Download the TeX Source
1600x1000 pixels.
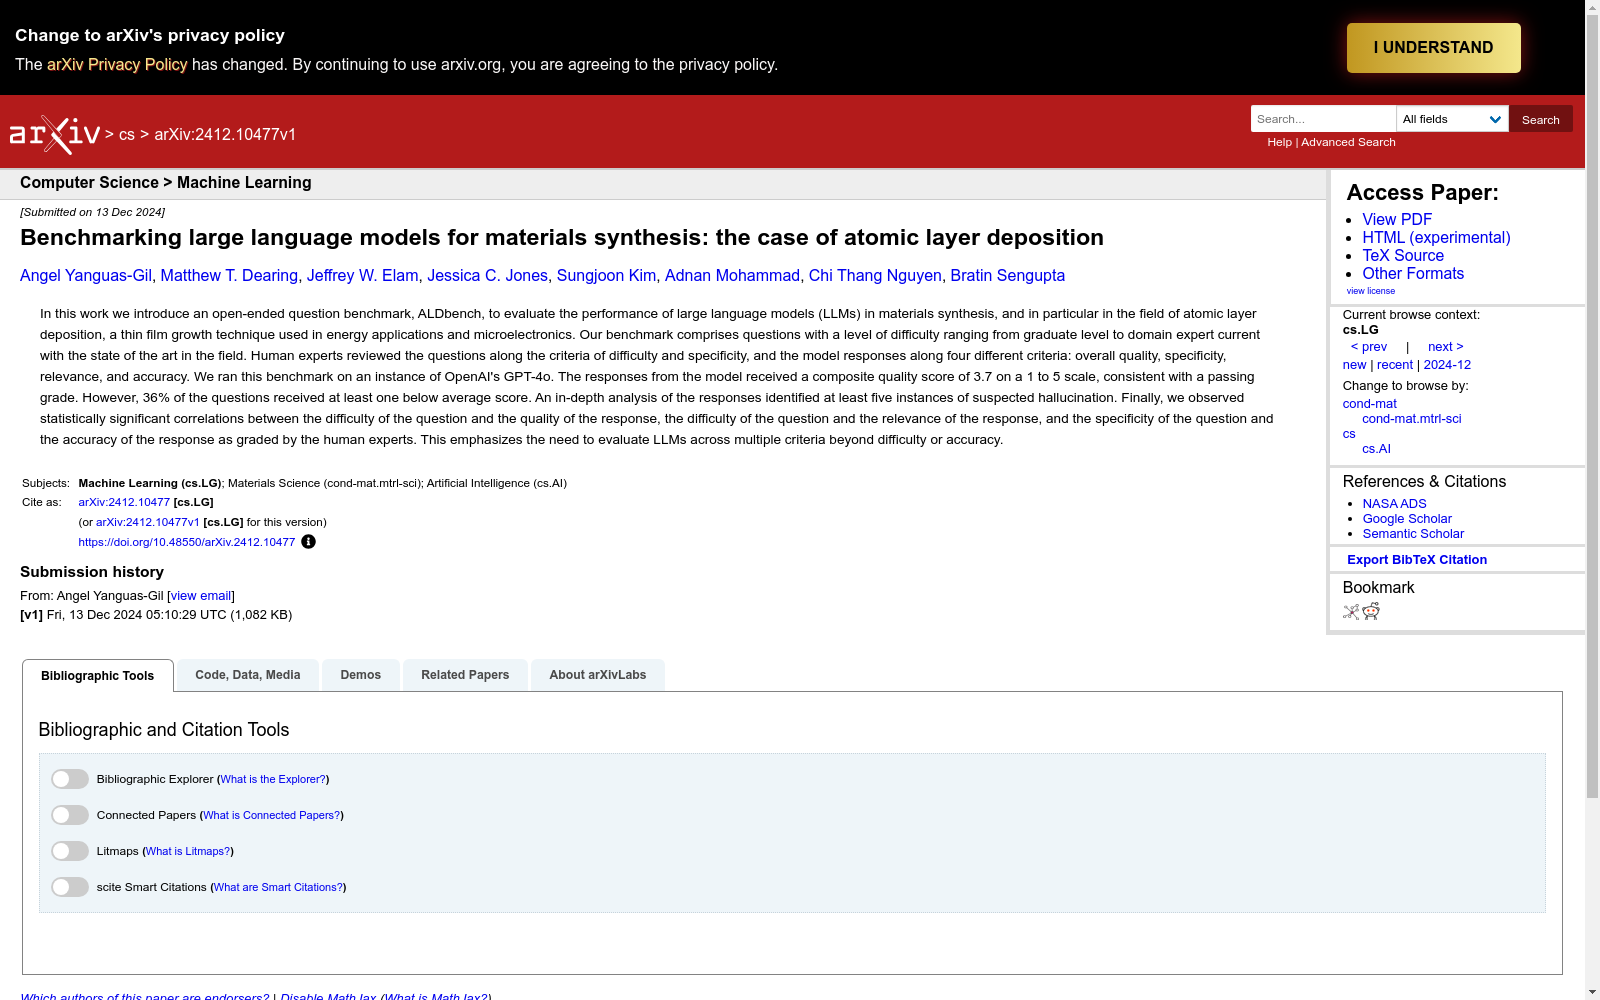[x=1403, y=256]
